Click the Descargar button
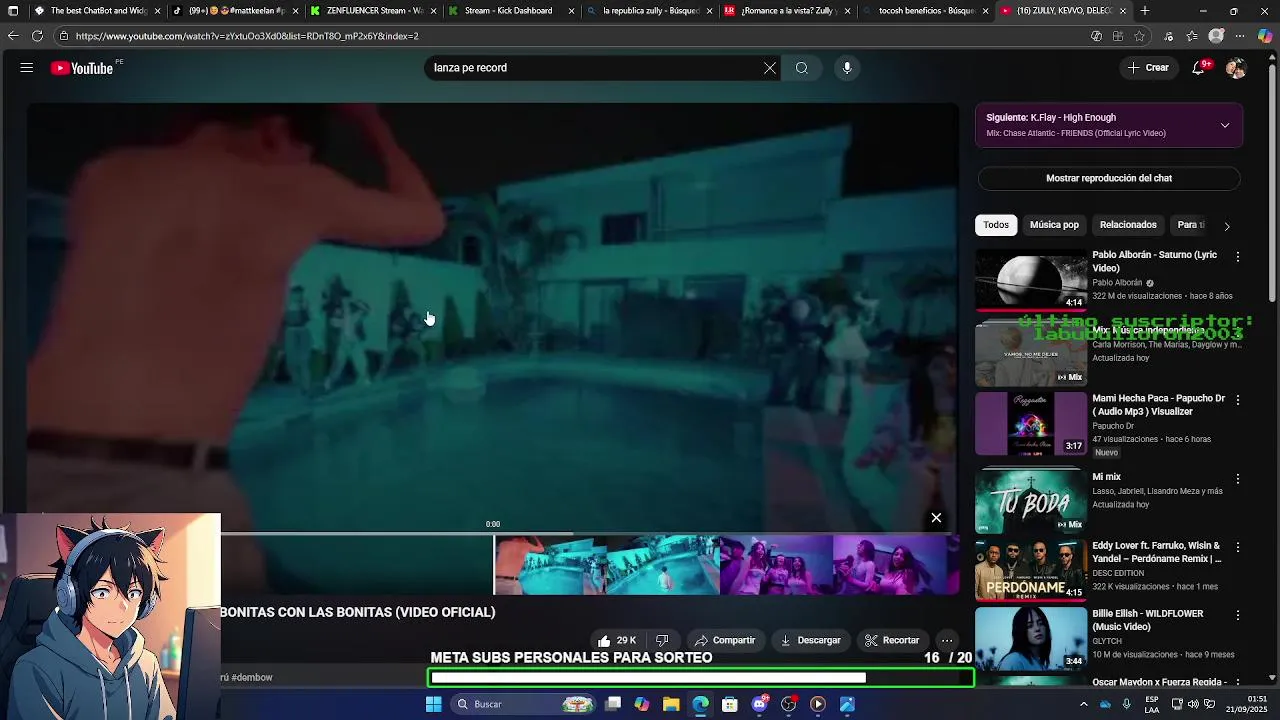This screenshot has width=1280, height=720. pos(811,640)
